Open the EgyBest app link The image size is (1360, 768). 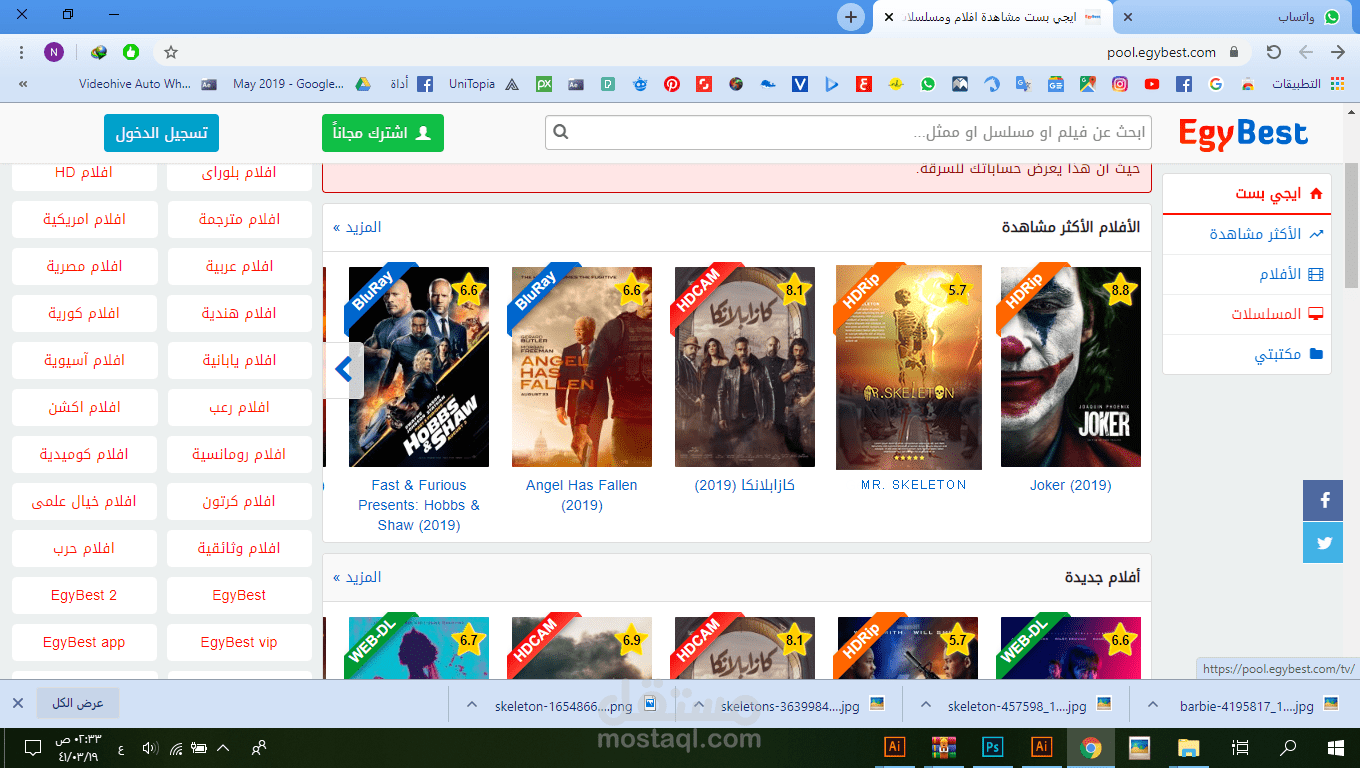tap(85, 642)
